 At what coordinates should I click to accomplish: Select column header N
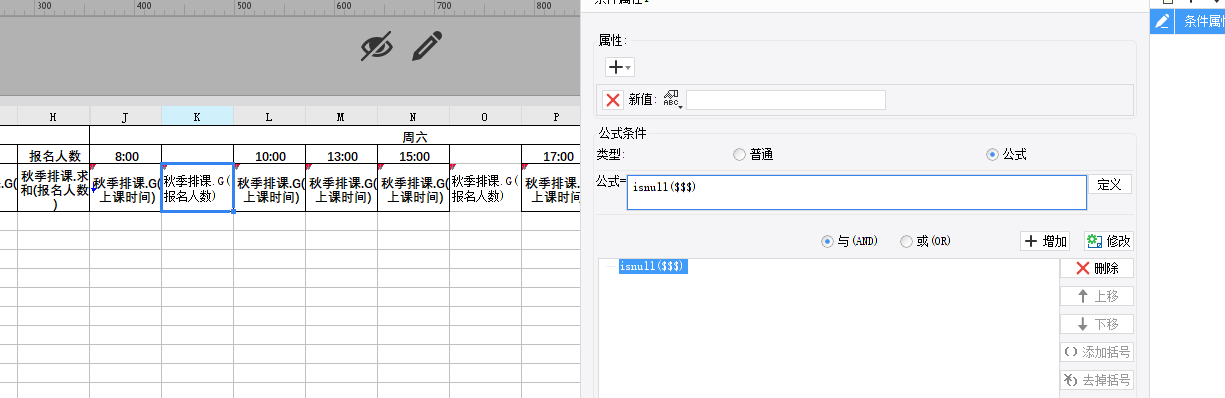click(x=413, y=117)
